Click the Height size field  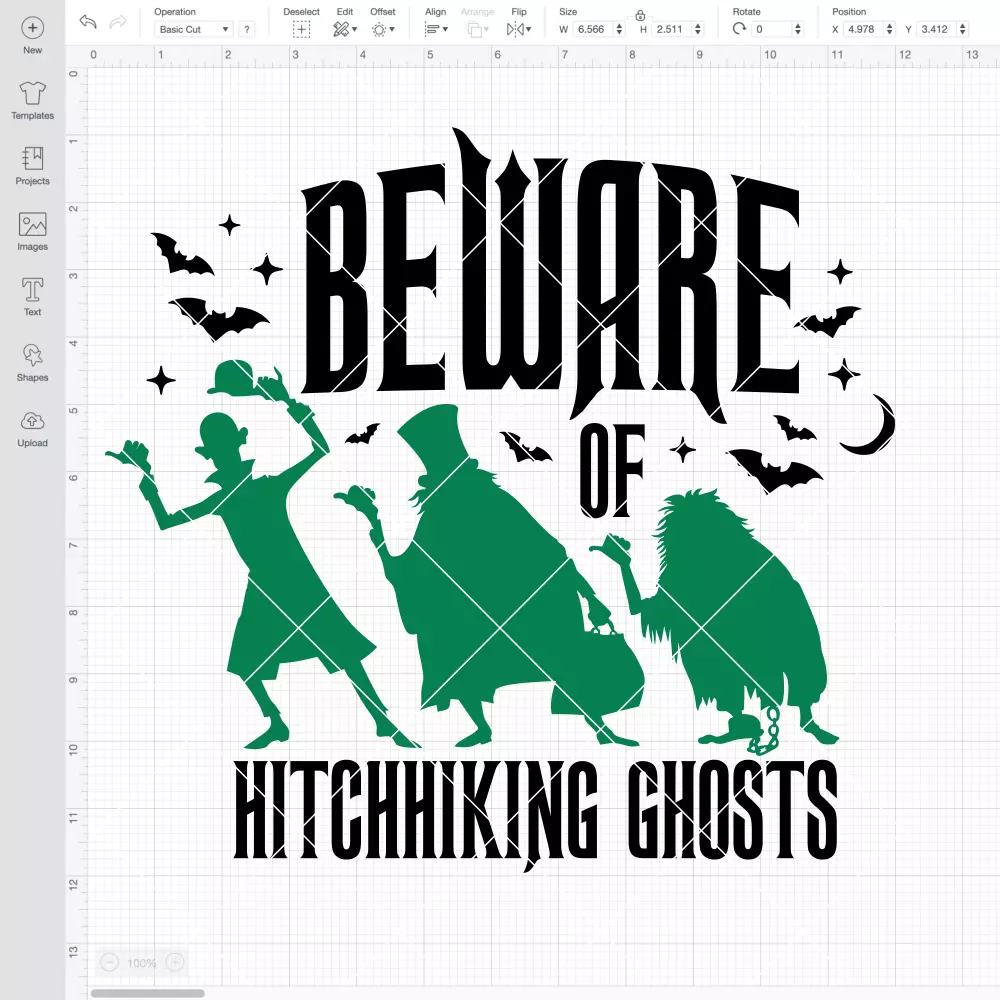point(672,29)
